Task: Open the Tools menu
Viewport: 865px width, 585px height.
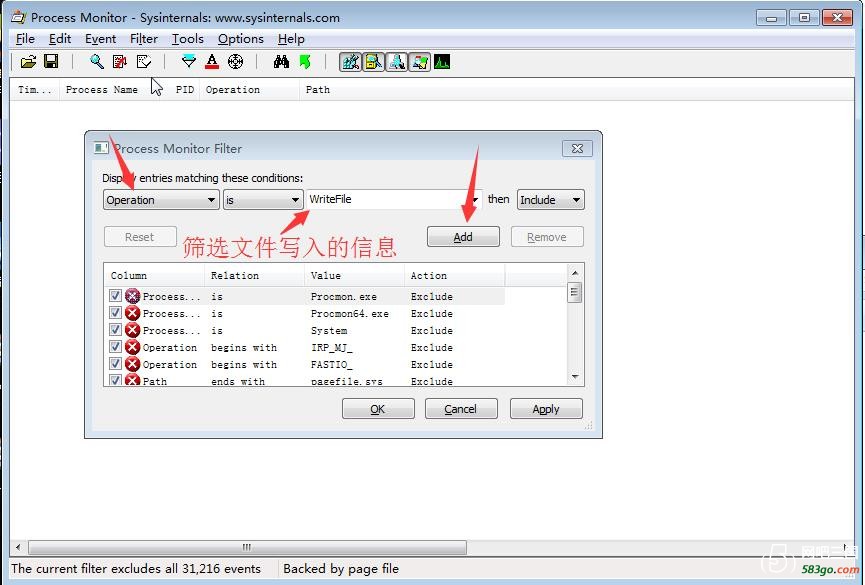Action: (x=188, y=39)
